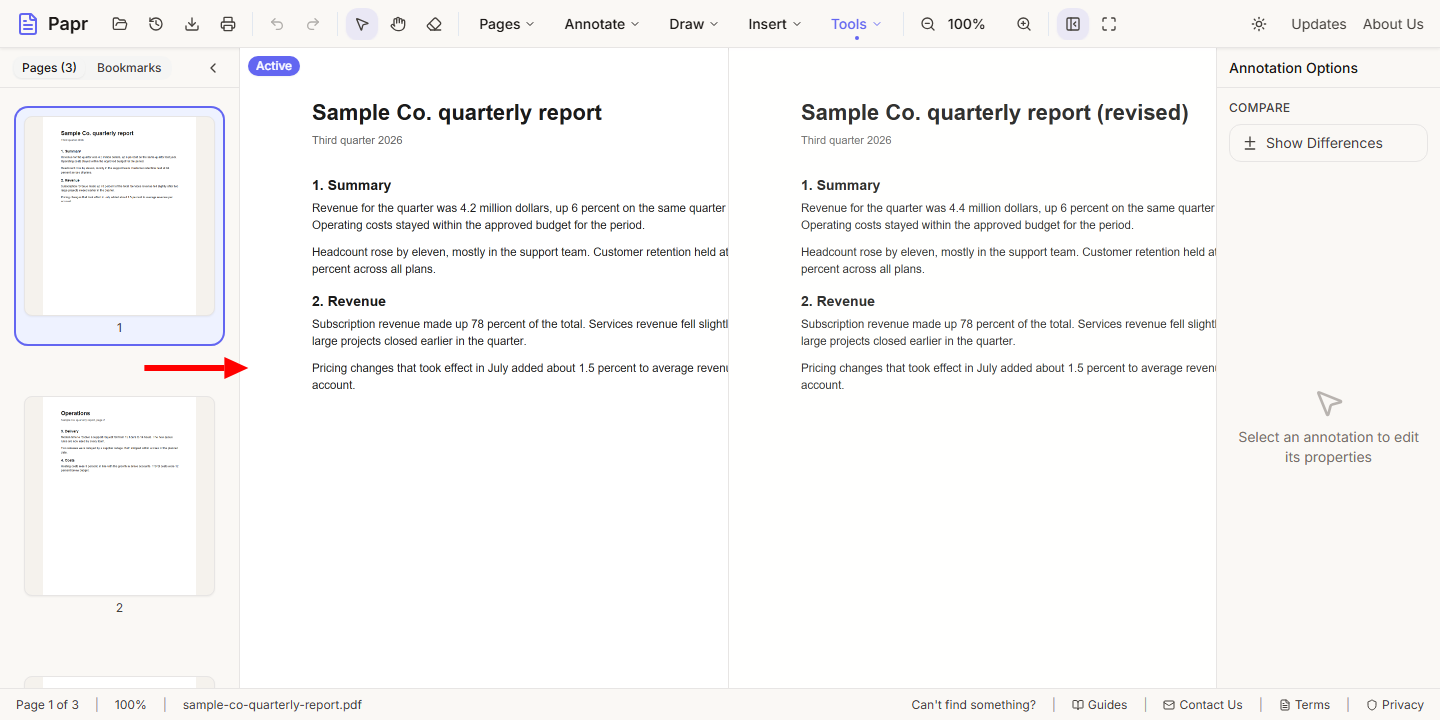Select the pointer cursor tool

click(362, 24)
